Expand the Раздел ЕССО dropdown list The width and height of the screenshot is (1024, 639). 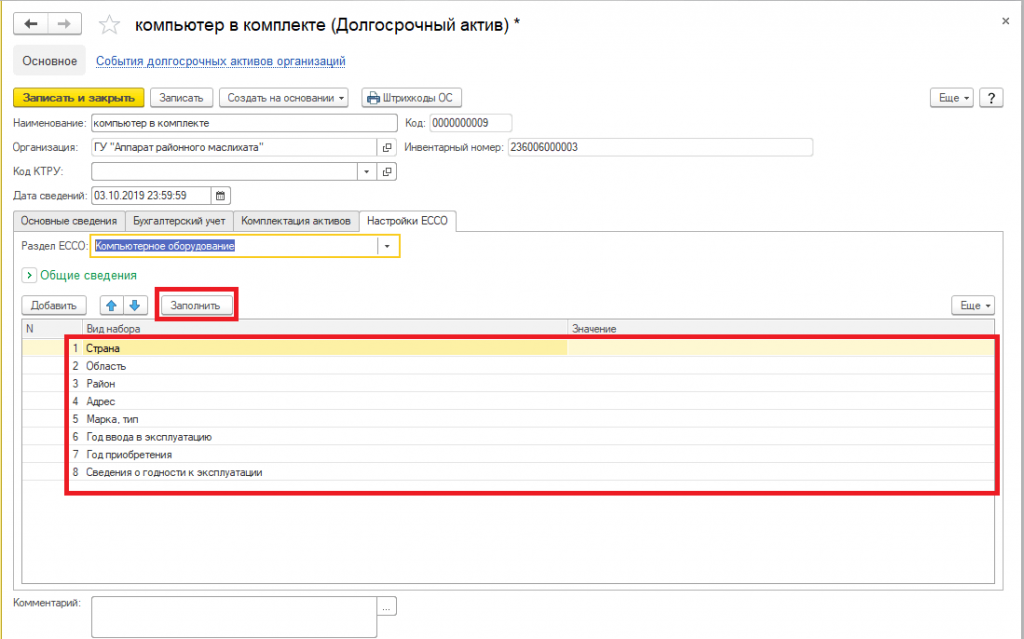point(387,246)
